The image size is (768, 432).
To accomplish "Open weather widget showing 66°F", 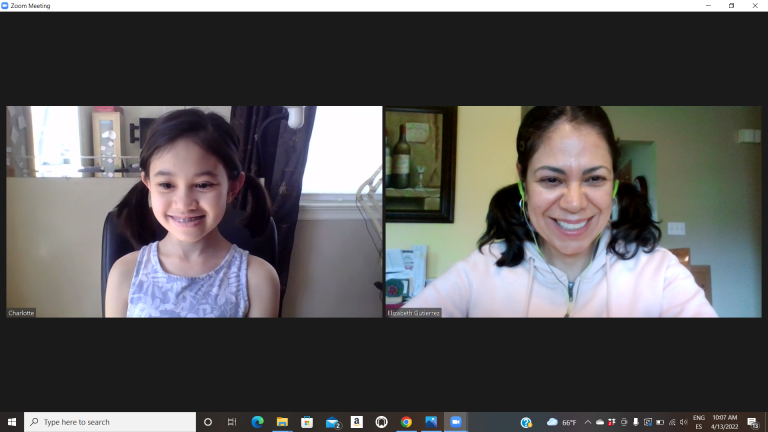I will pos(561,422).
